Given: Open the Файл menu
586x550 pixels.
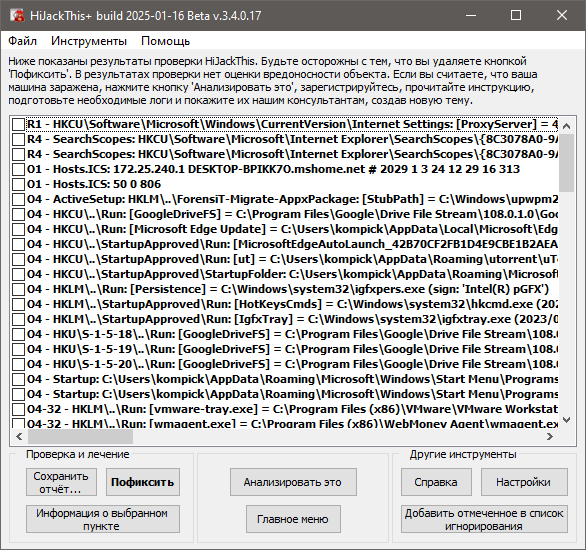Looking at the screenshot, I should point(22,41).
